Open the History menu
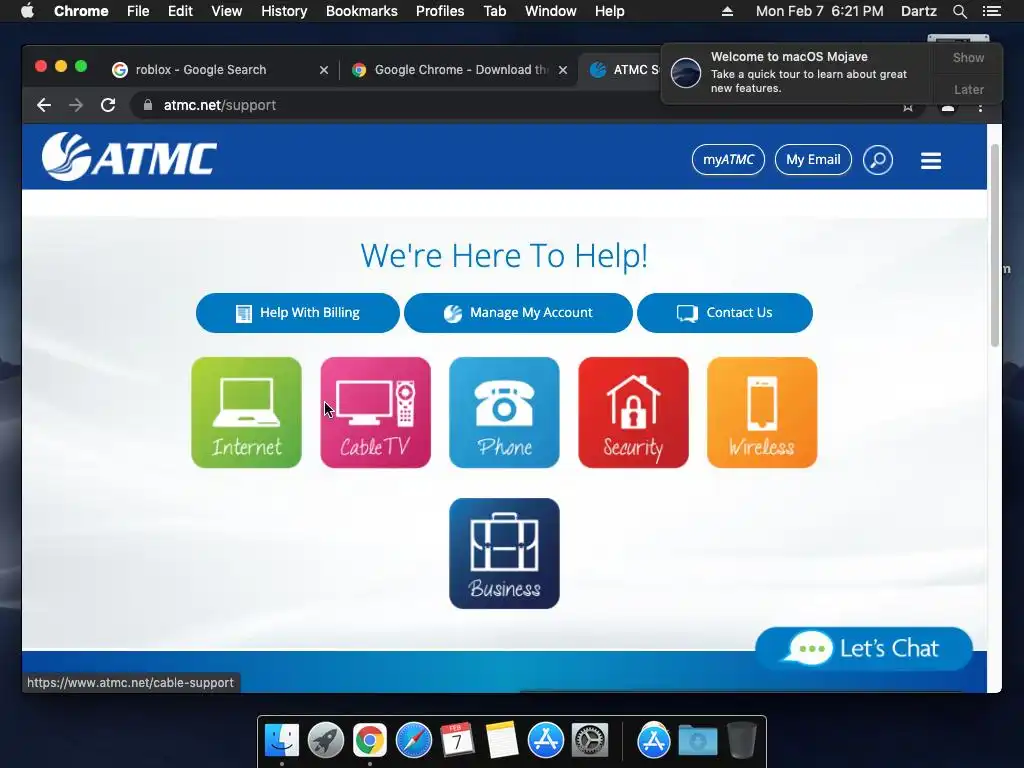 [284, 11]
